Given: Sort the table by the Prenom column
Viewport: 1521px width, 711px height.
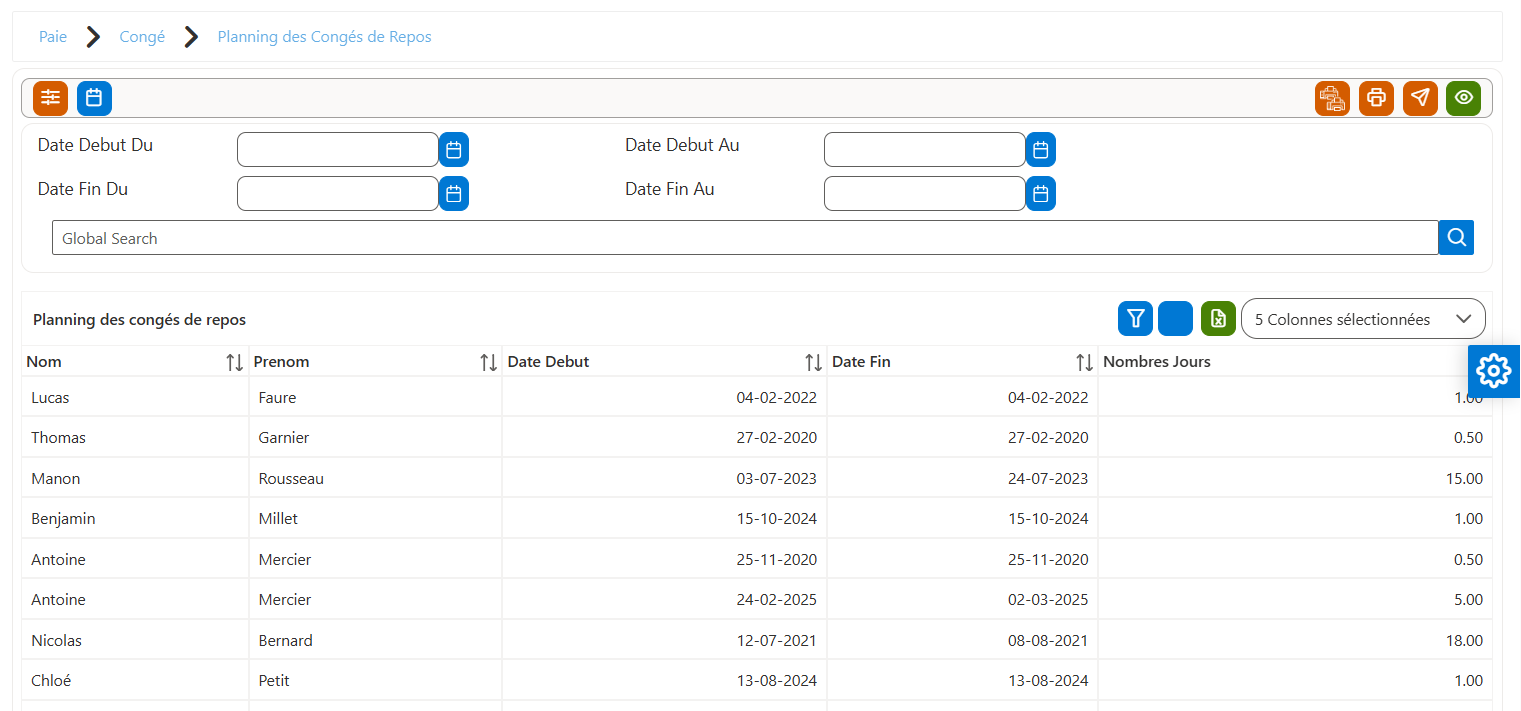Looking at the screenshot, I should coord(489,362).
